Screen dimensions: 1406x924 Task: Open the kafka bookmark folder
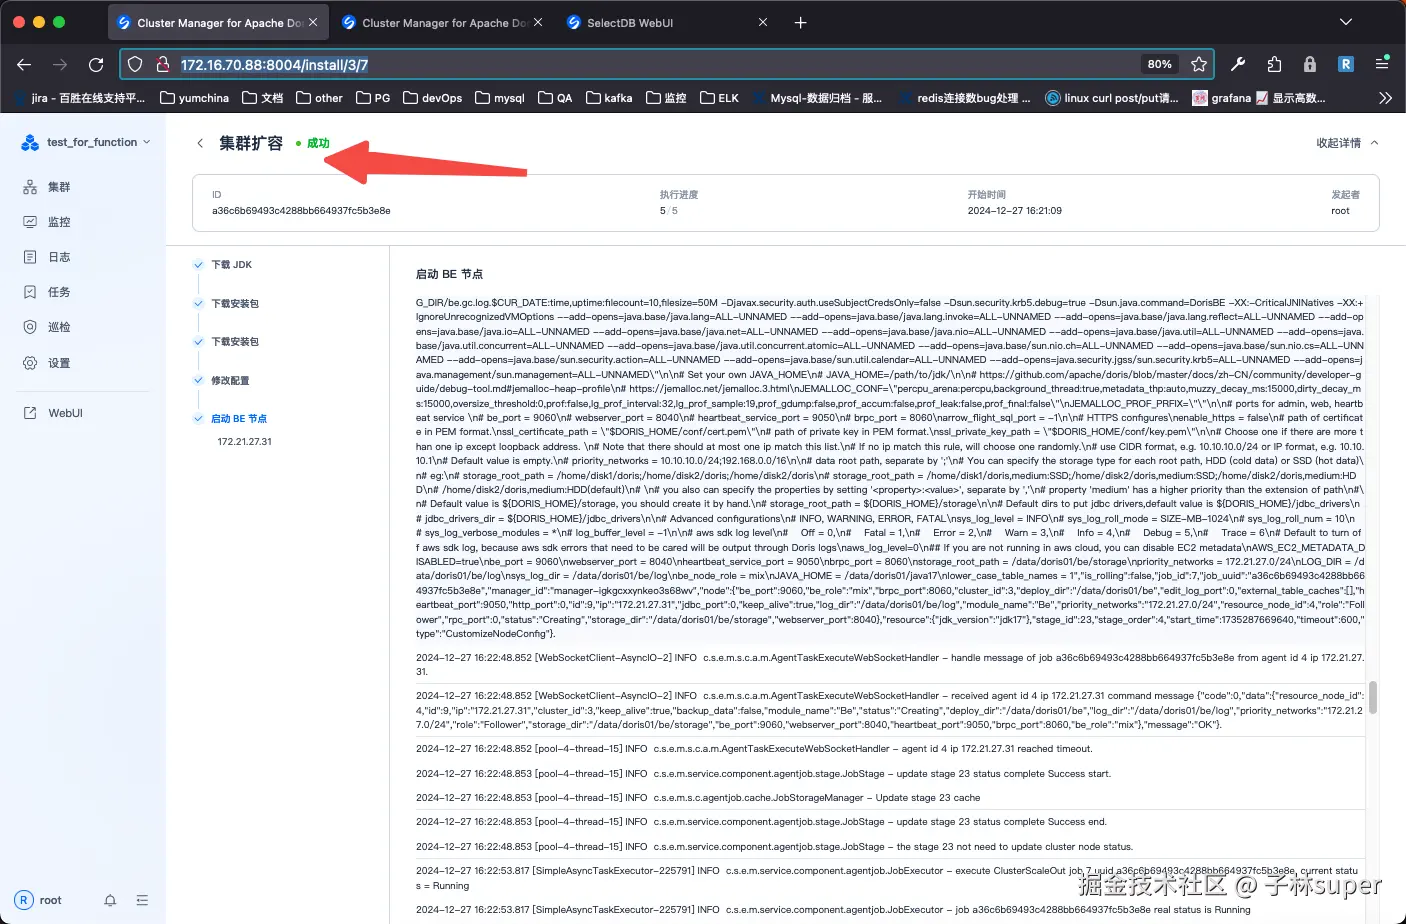pos(609,98)
